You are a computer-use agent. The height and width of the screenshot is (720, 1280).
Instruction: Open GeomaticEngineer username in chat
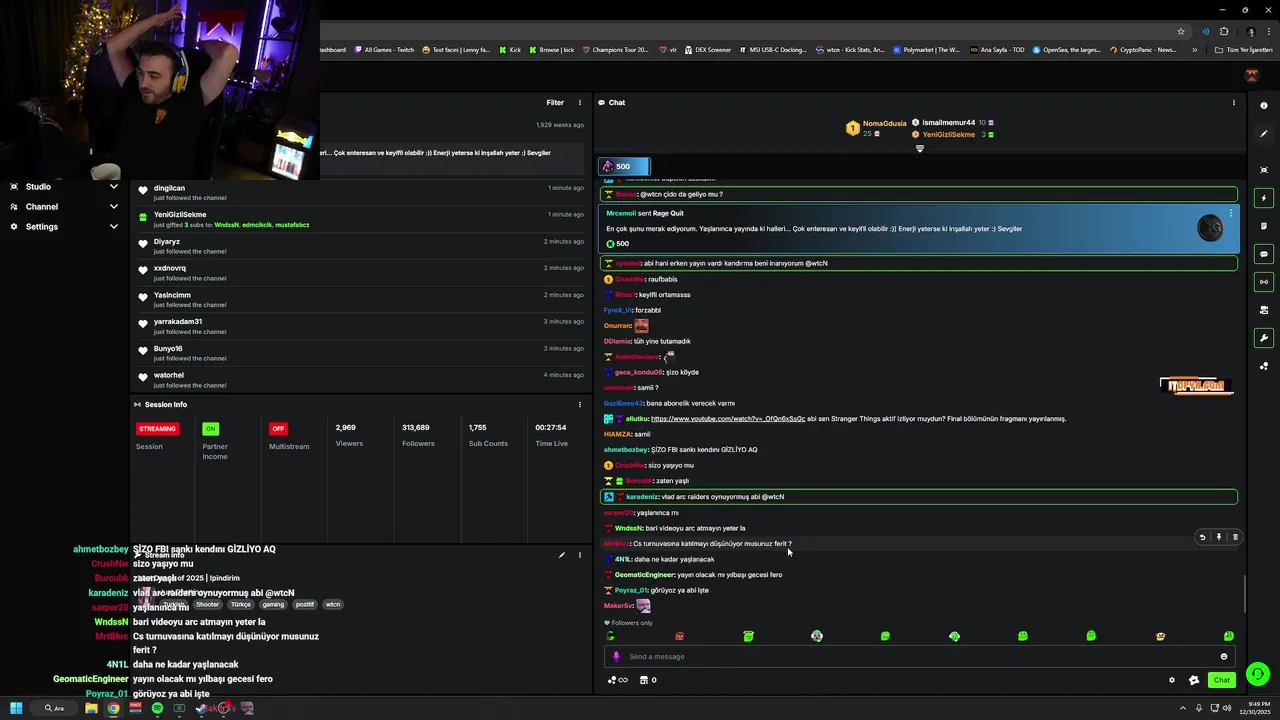[x=645, y=575]
